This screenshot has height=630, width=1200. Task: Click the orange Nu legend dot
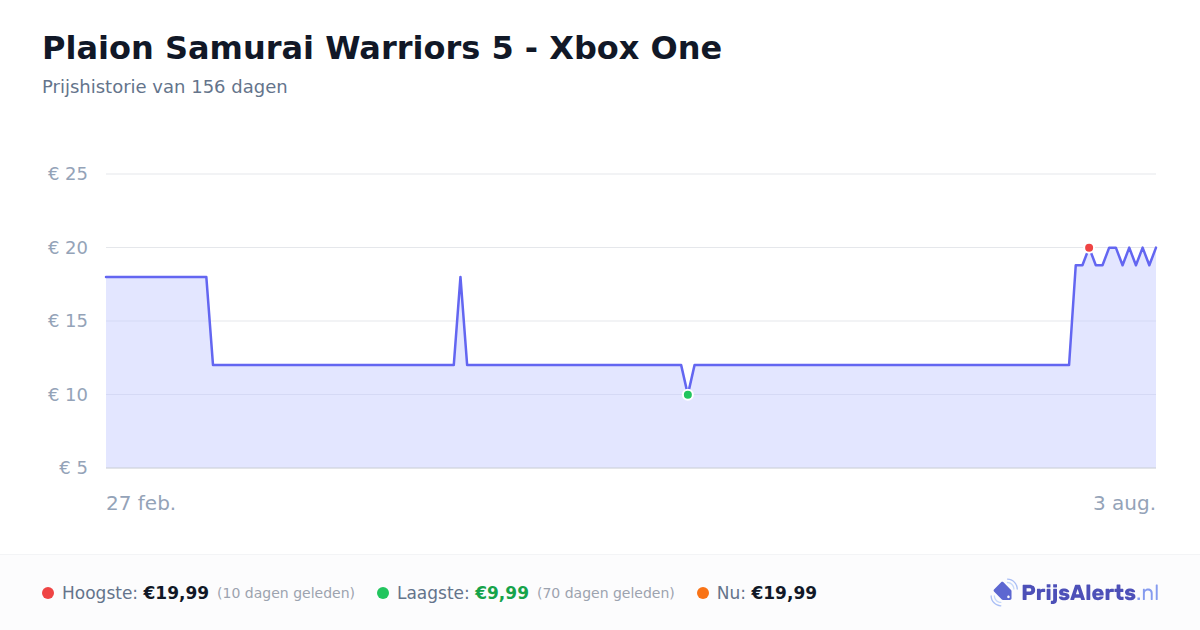point(703,593)
